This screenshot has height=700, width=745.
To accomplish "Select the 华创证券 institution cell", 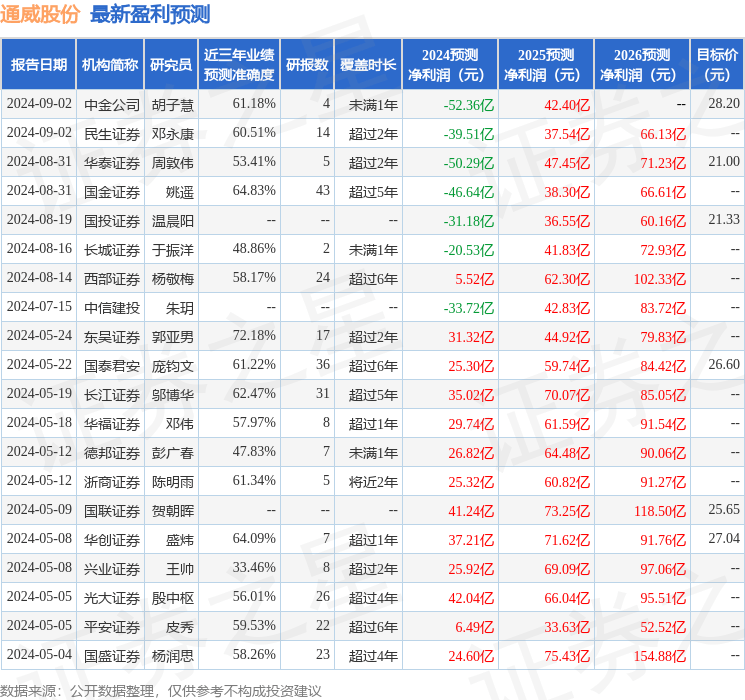I will click(112, 539).
